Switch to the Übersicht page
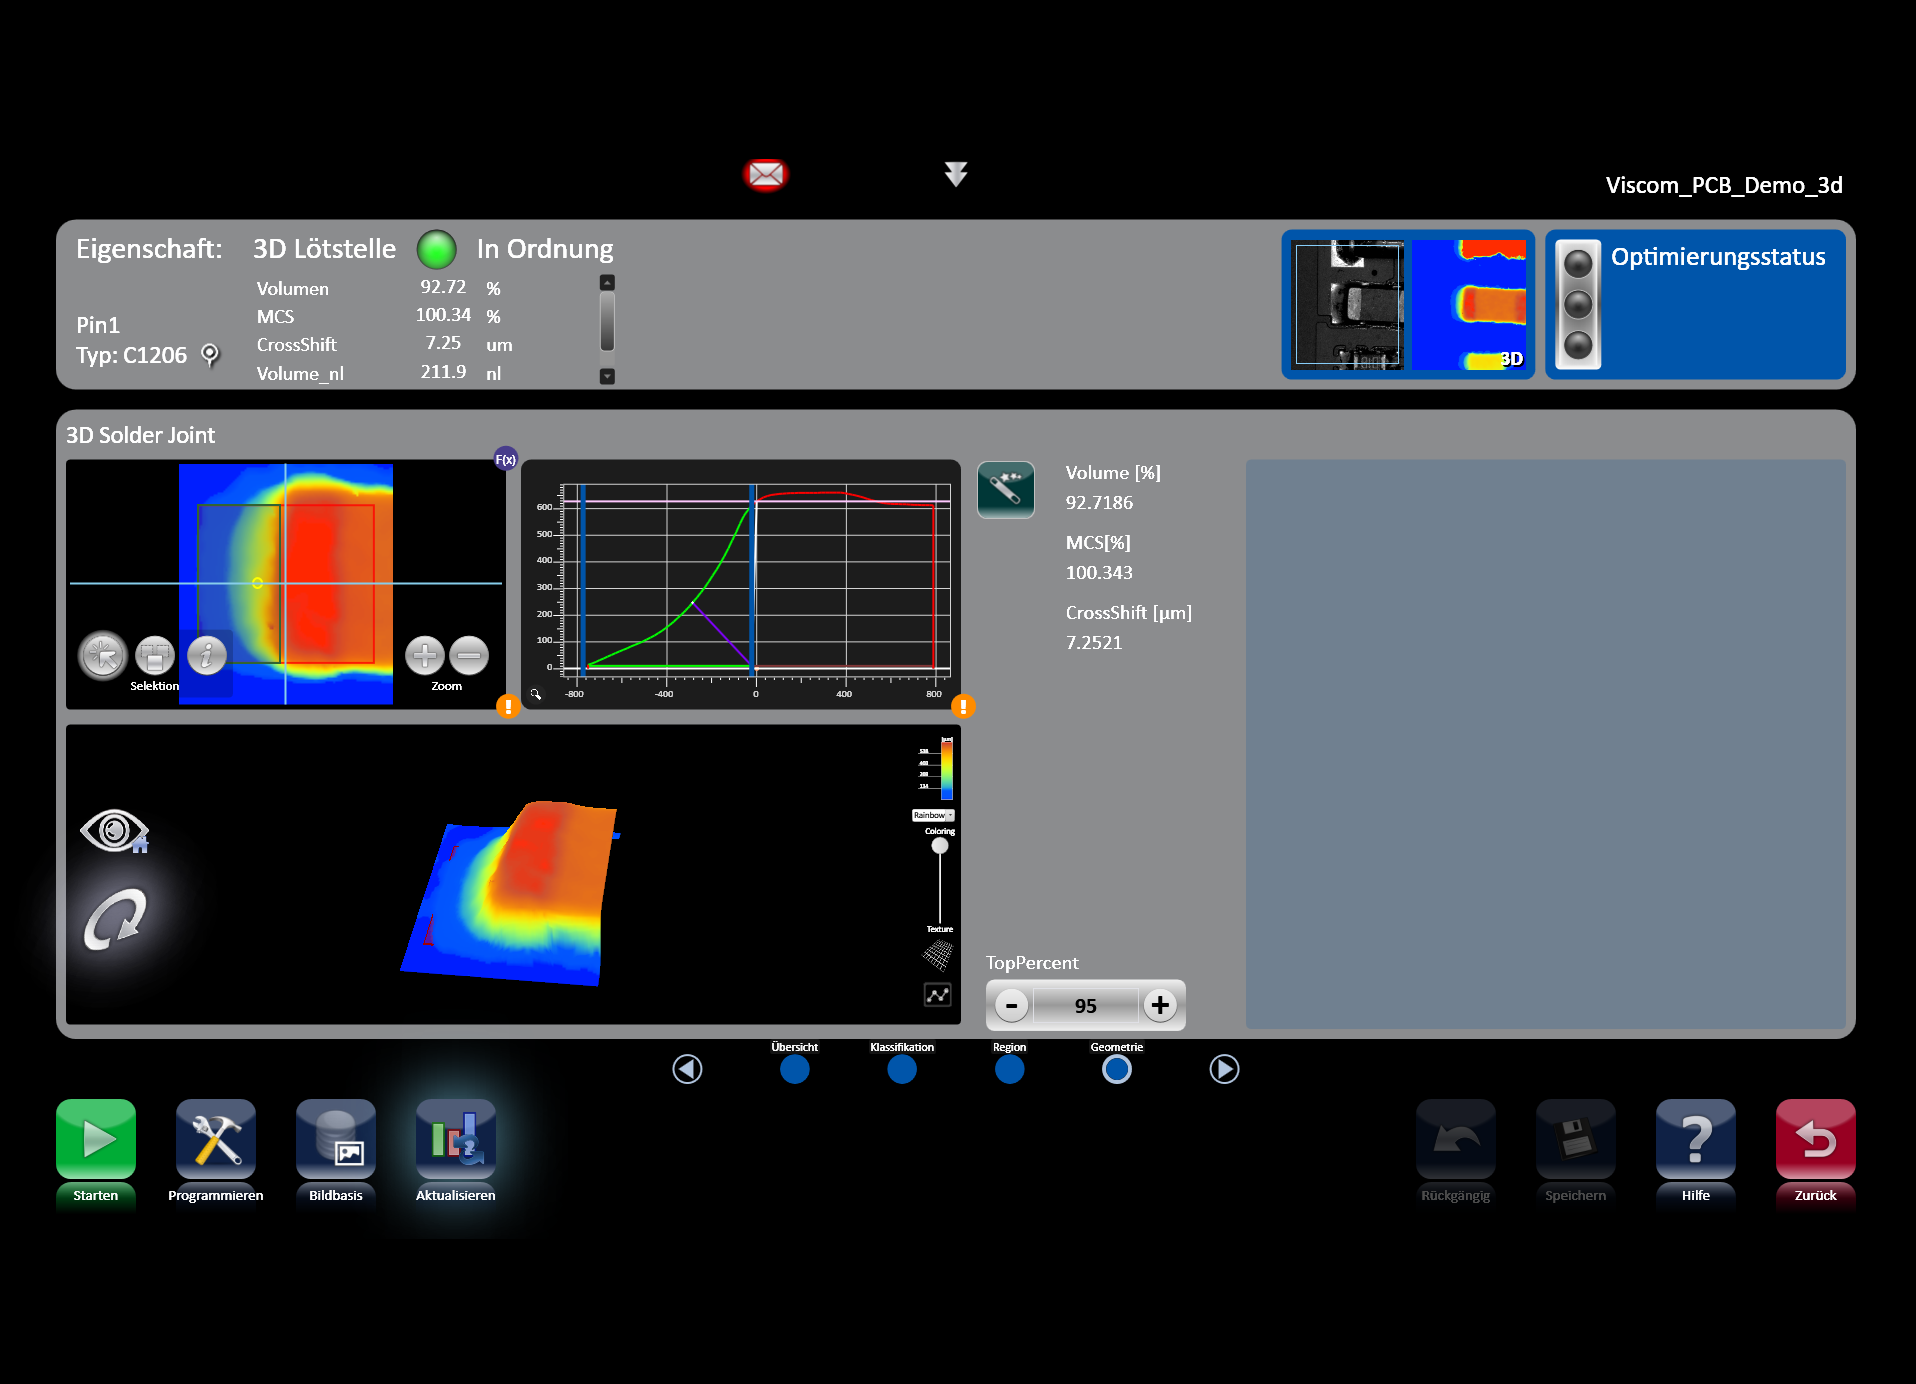Screen dimensions: 1916x1384 (795, 1070)
